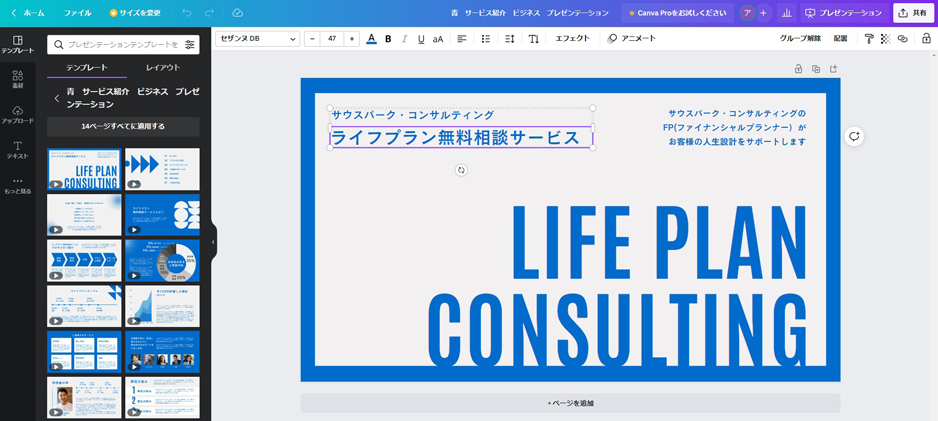938x421 pixels.
Task: Start プレゼンテーション mode
Action: coord(843,13)
